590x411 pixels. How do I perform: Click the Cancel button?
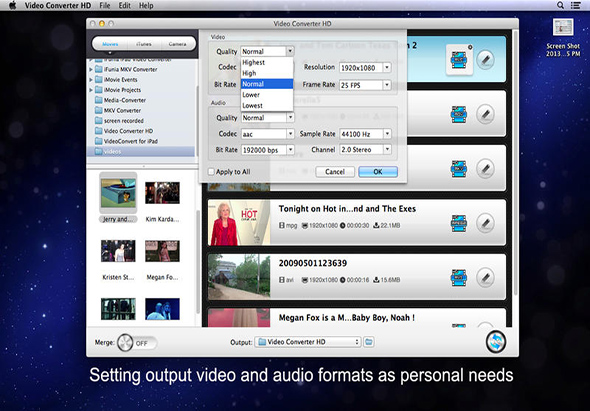(335, 172)
